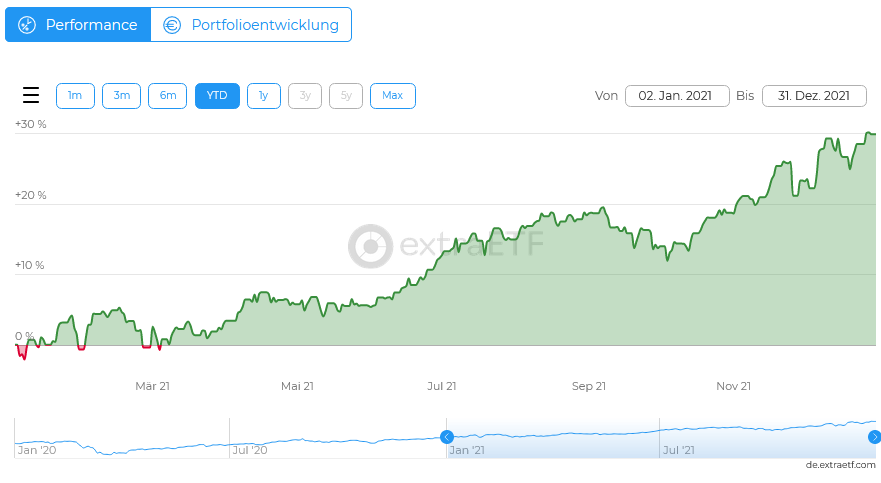Select the 1m time range
This screenshot has width=881, height=483.
tap(75, 96)
